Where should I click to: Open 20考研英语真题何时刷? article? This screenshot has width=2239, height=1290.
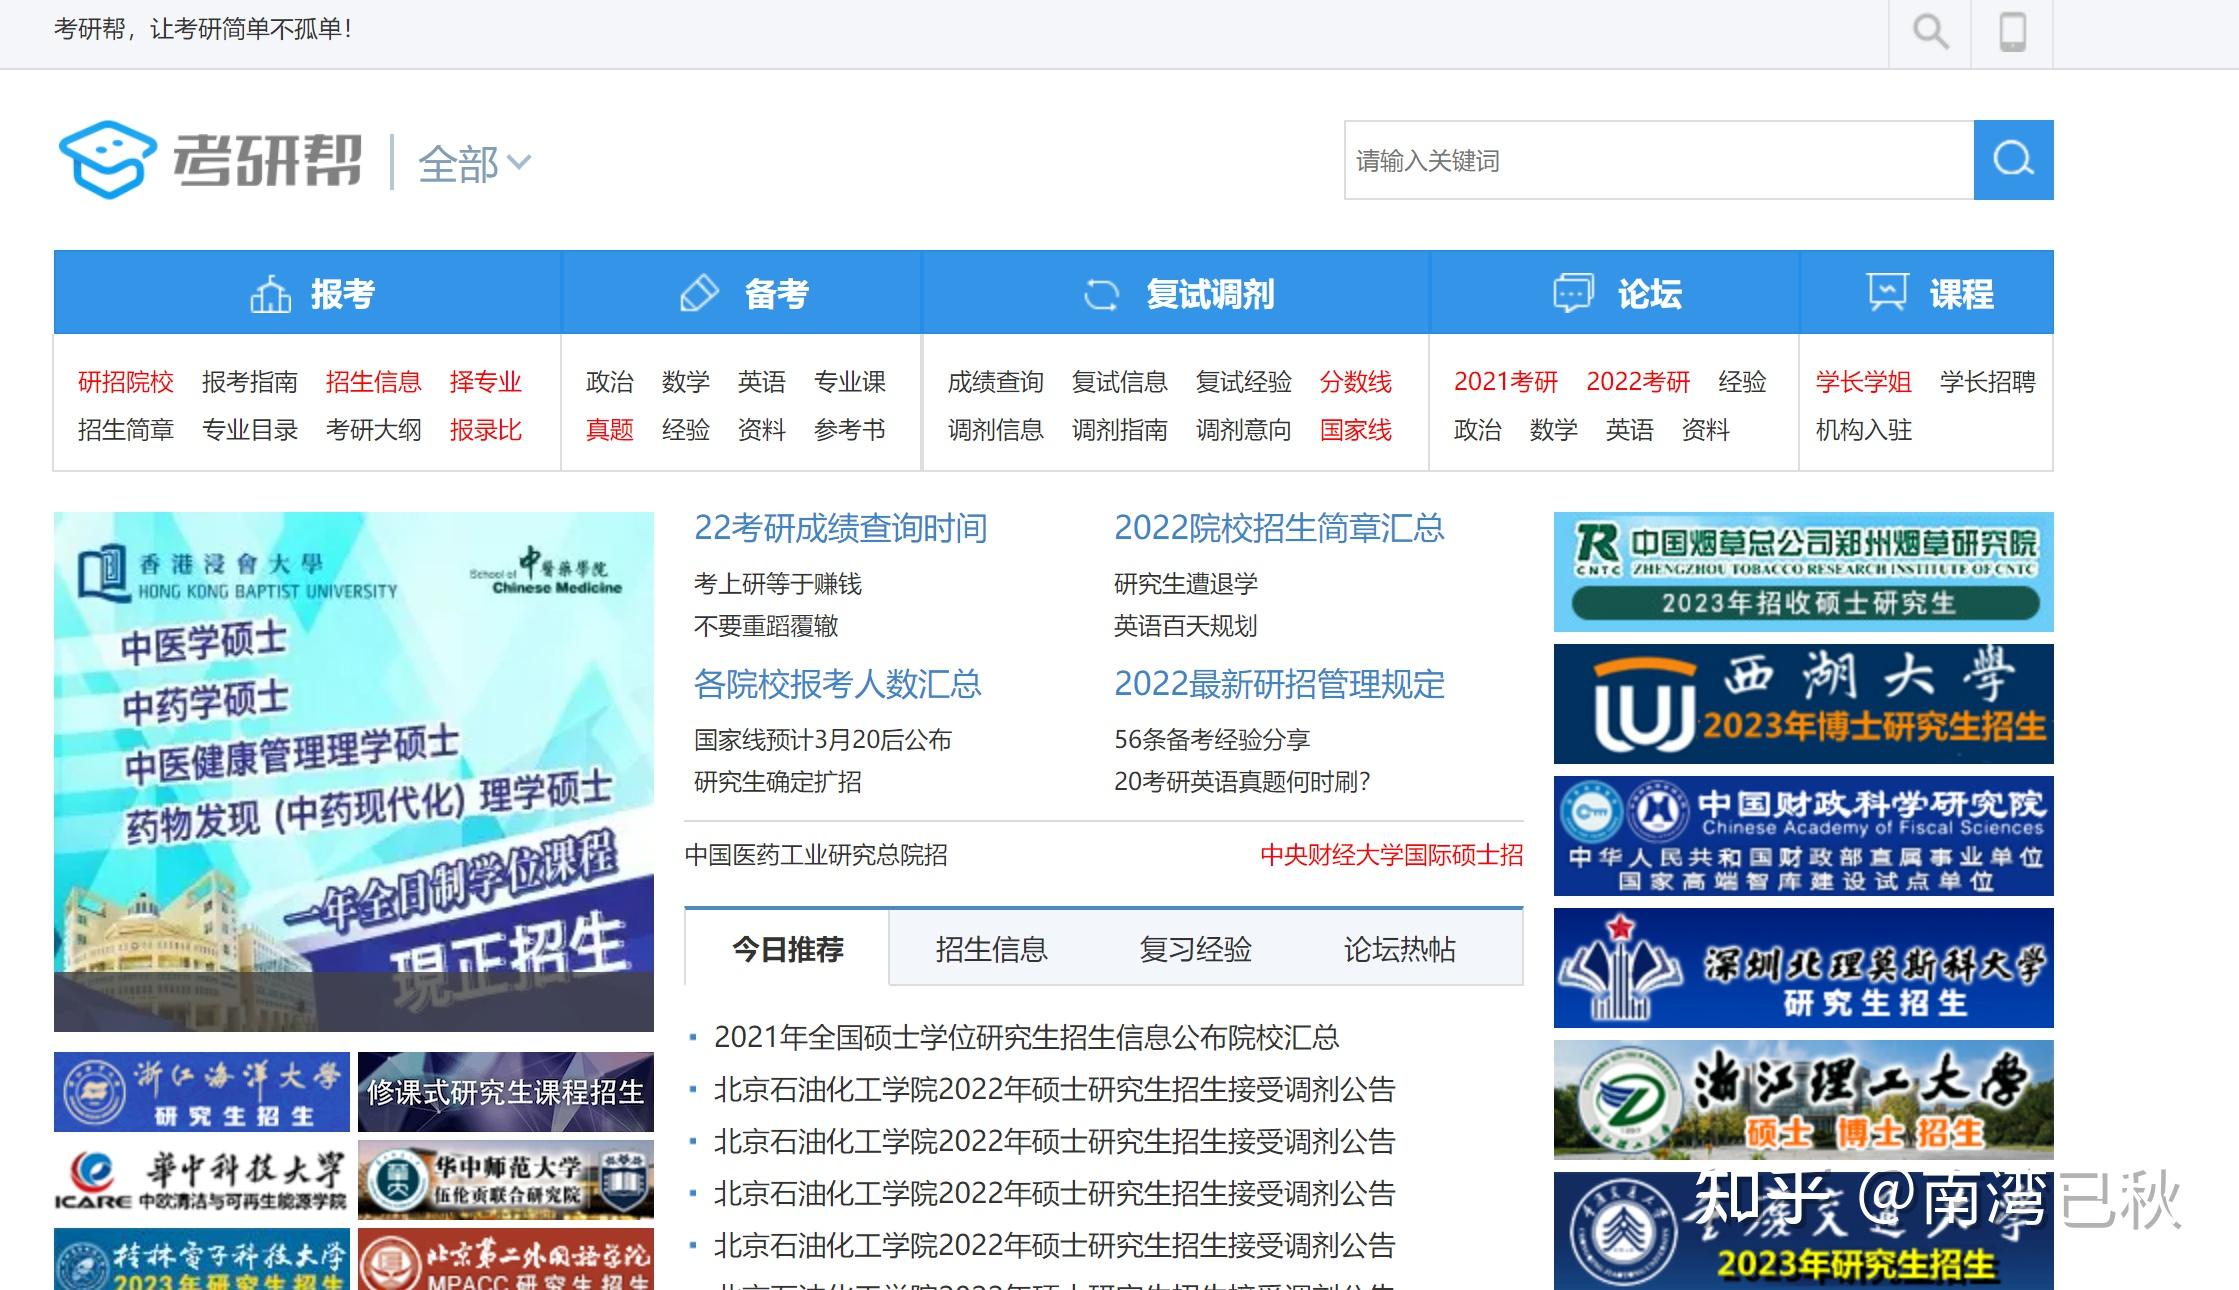point(1242,782)
